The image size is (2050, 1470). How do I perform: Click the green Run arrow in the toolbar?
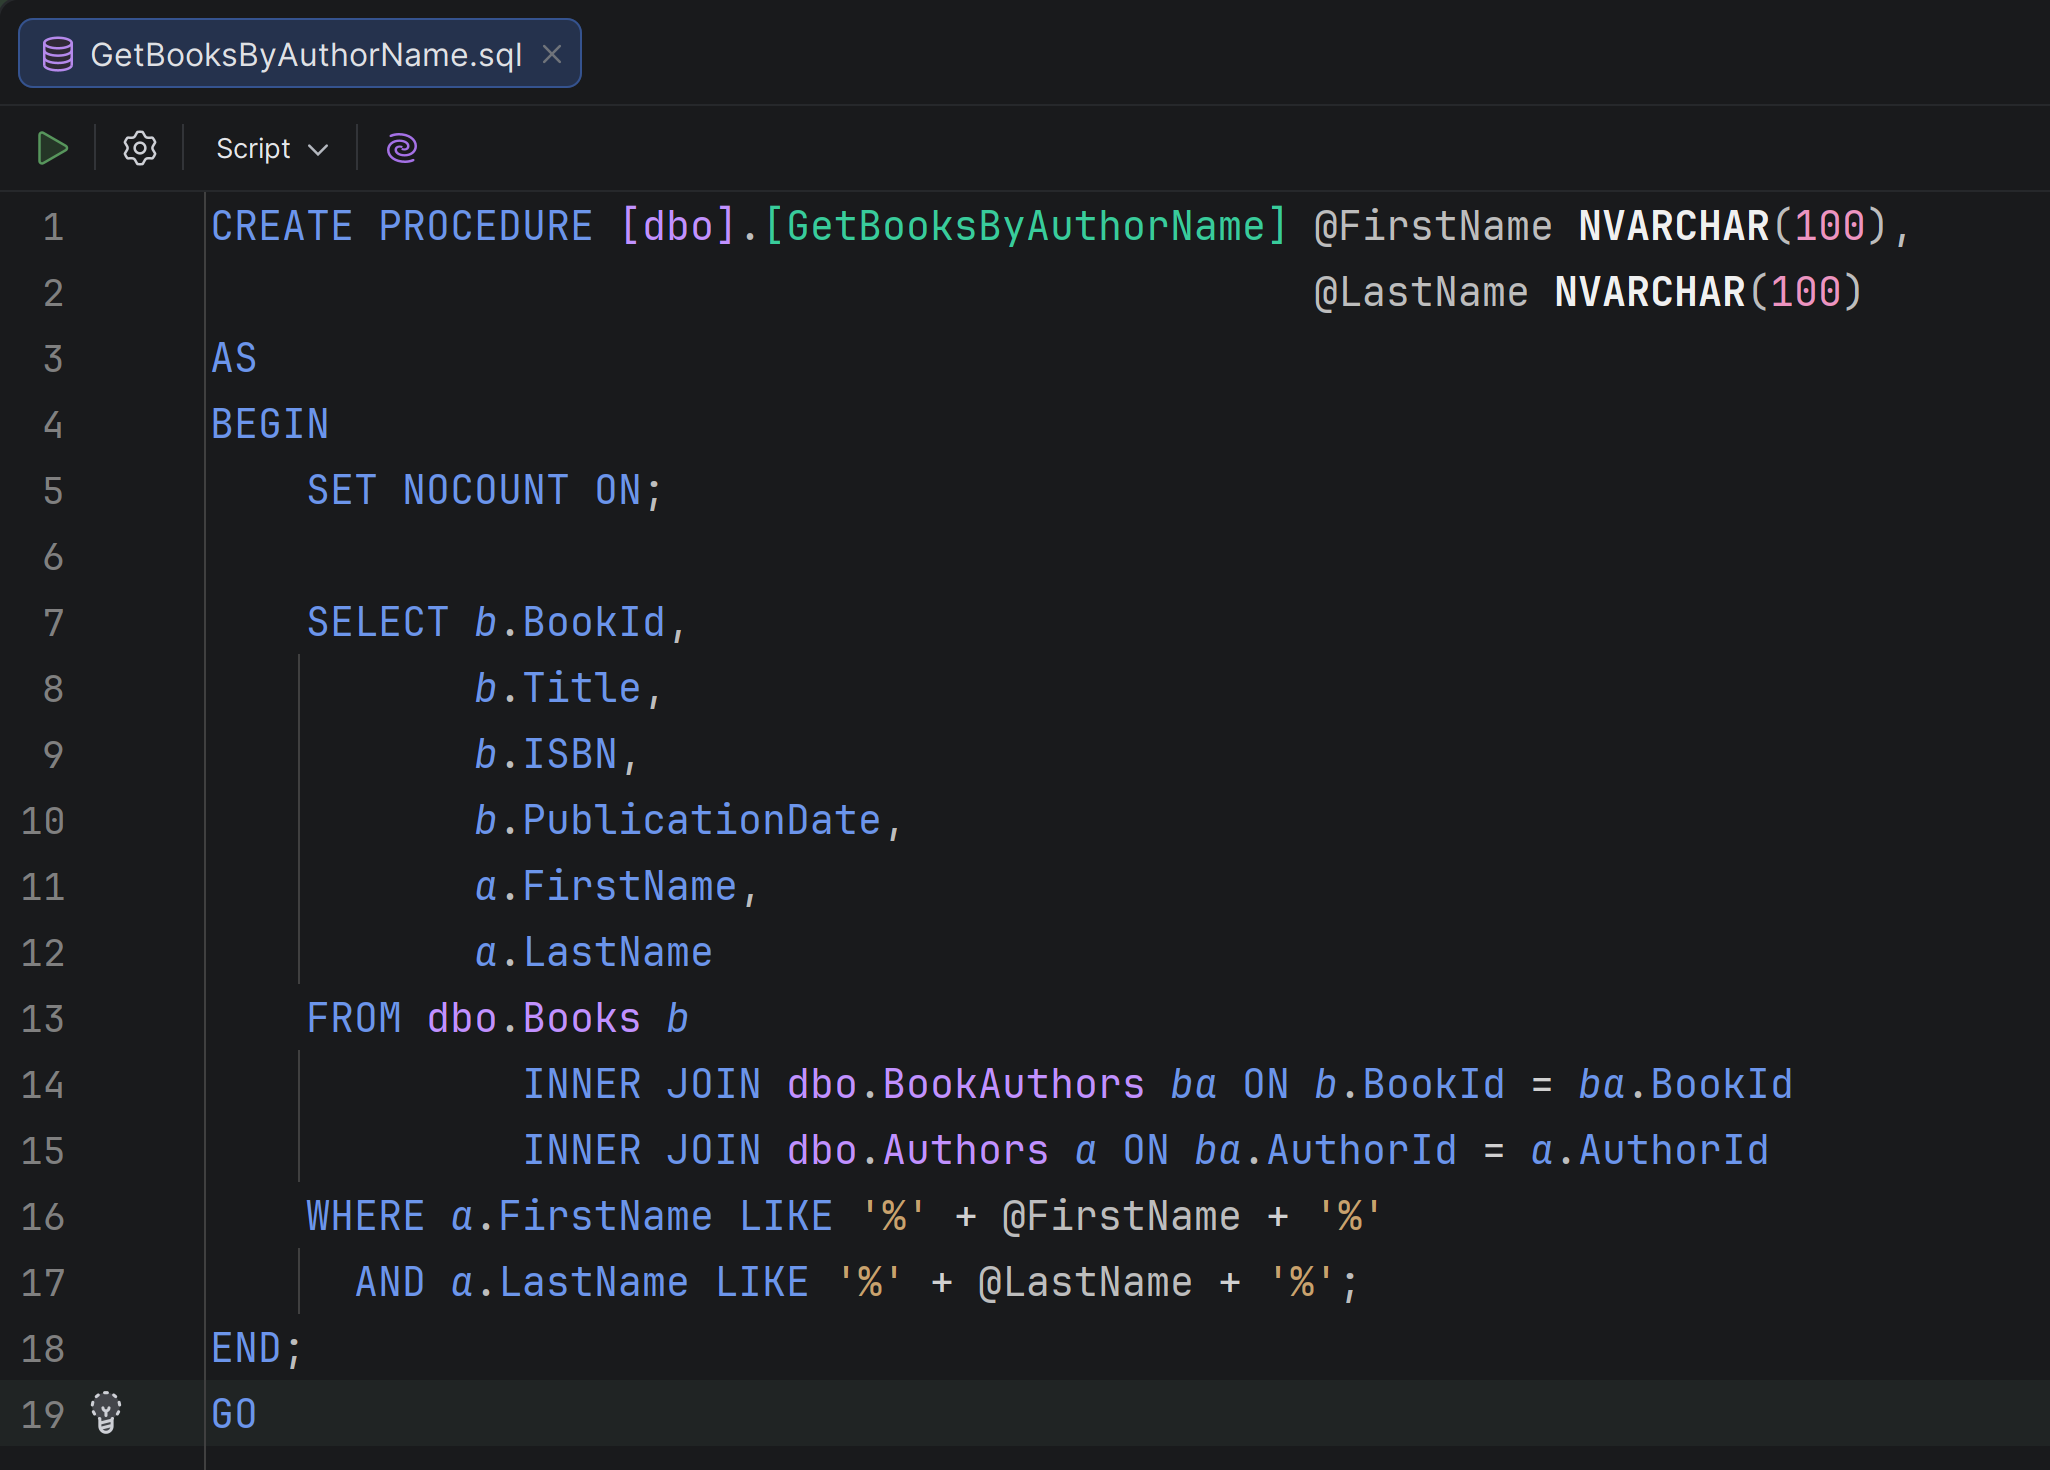52,148
